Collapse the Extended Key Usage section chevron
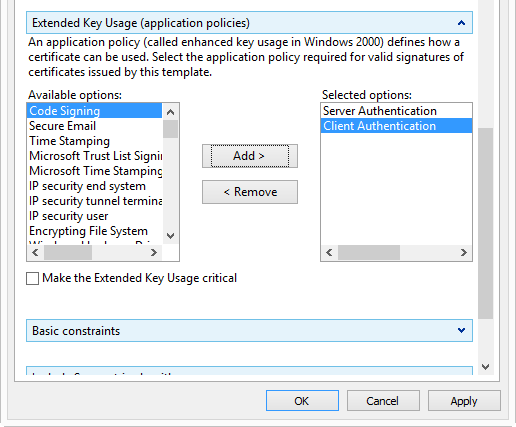The width and height of the screenshot is (516, 427). tap(461, 23)
